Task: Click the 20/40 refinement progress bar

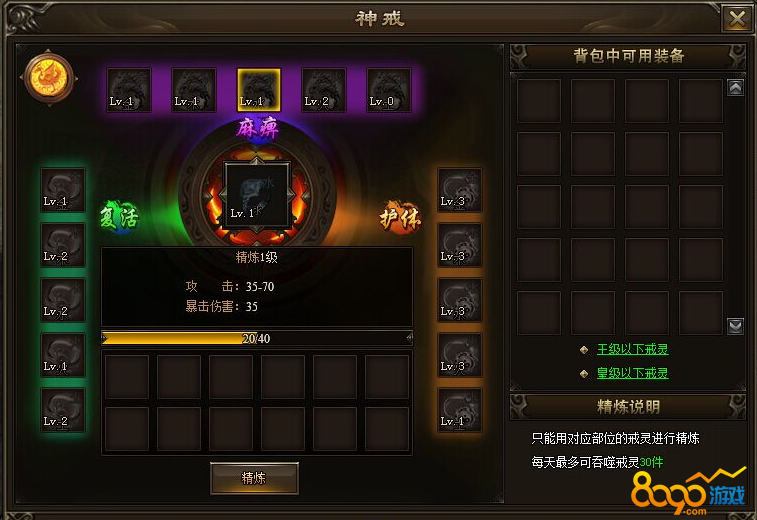Action: click(257, 338)
